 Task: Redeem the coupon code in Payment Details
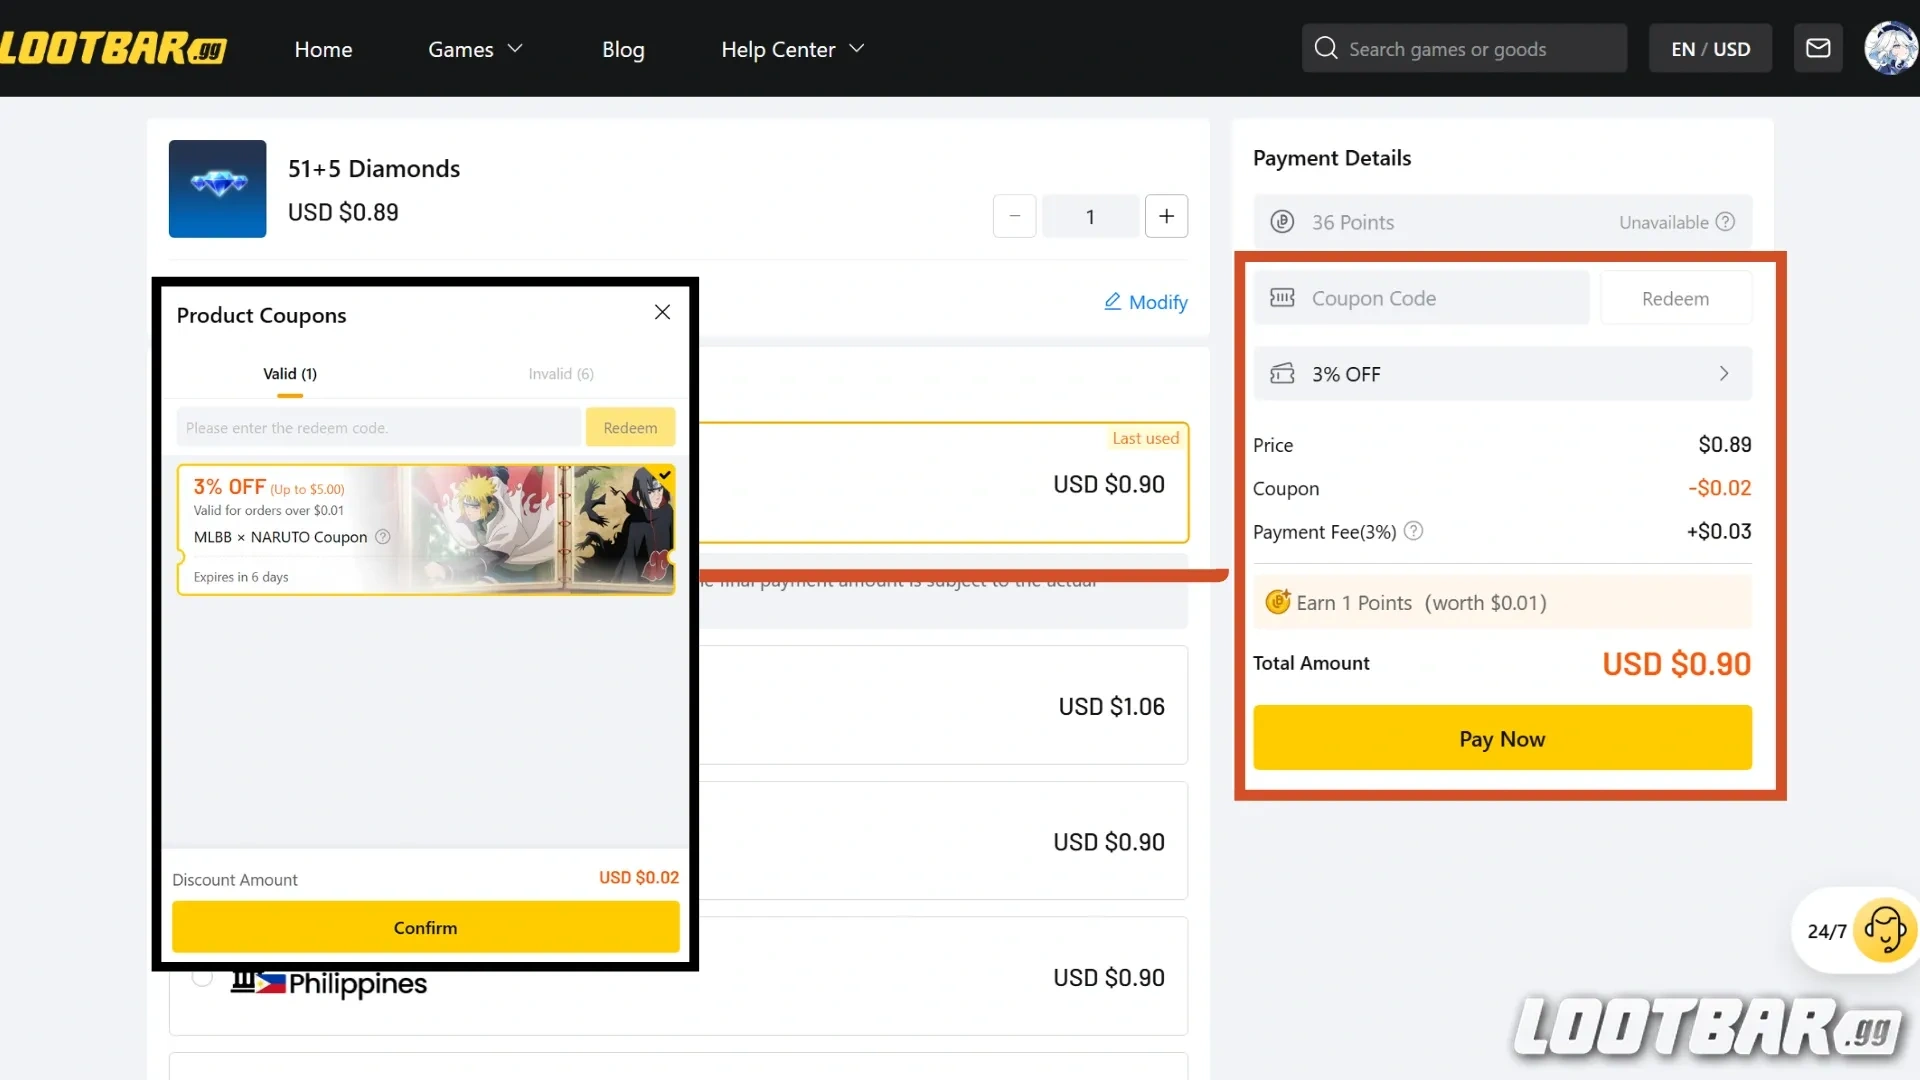(1675, 298)
